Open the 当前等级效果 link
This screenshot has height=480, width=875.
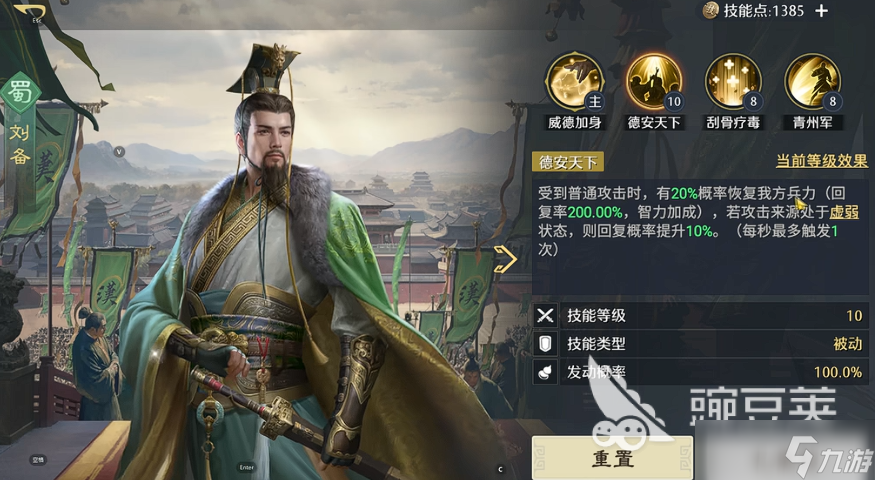[x=821, y=161]
